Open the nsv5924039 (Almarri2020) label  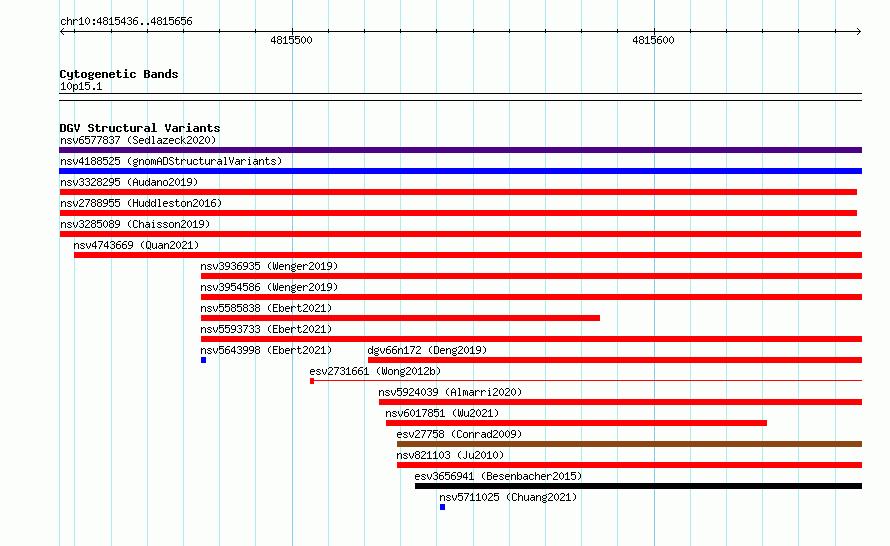click(450, 392)
